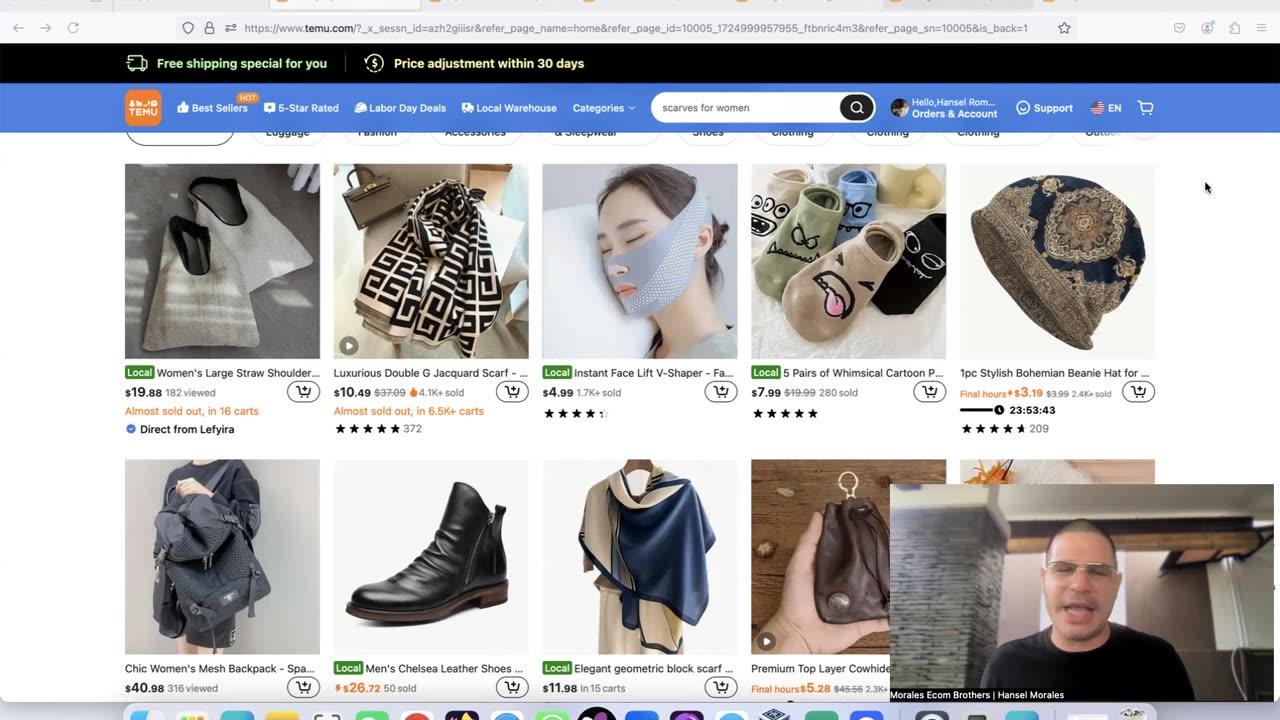Click the user avatar beside Orders & Account
The width and height of the screenshot is (1280, 720).
(899, 108)
